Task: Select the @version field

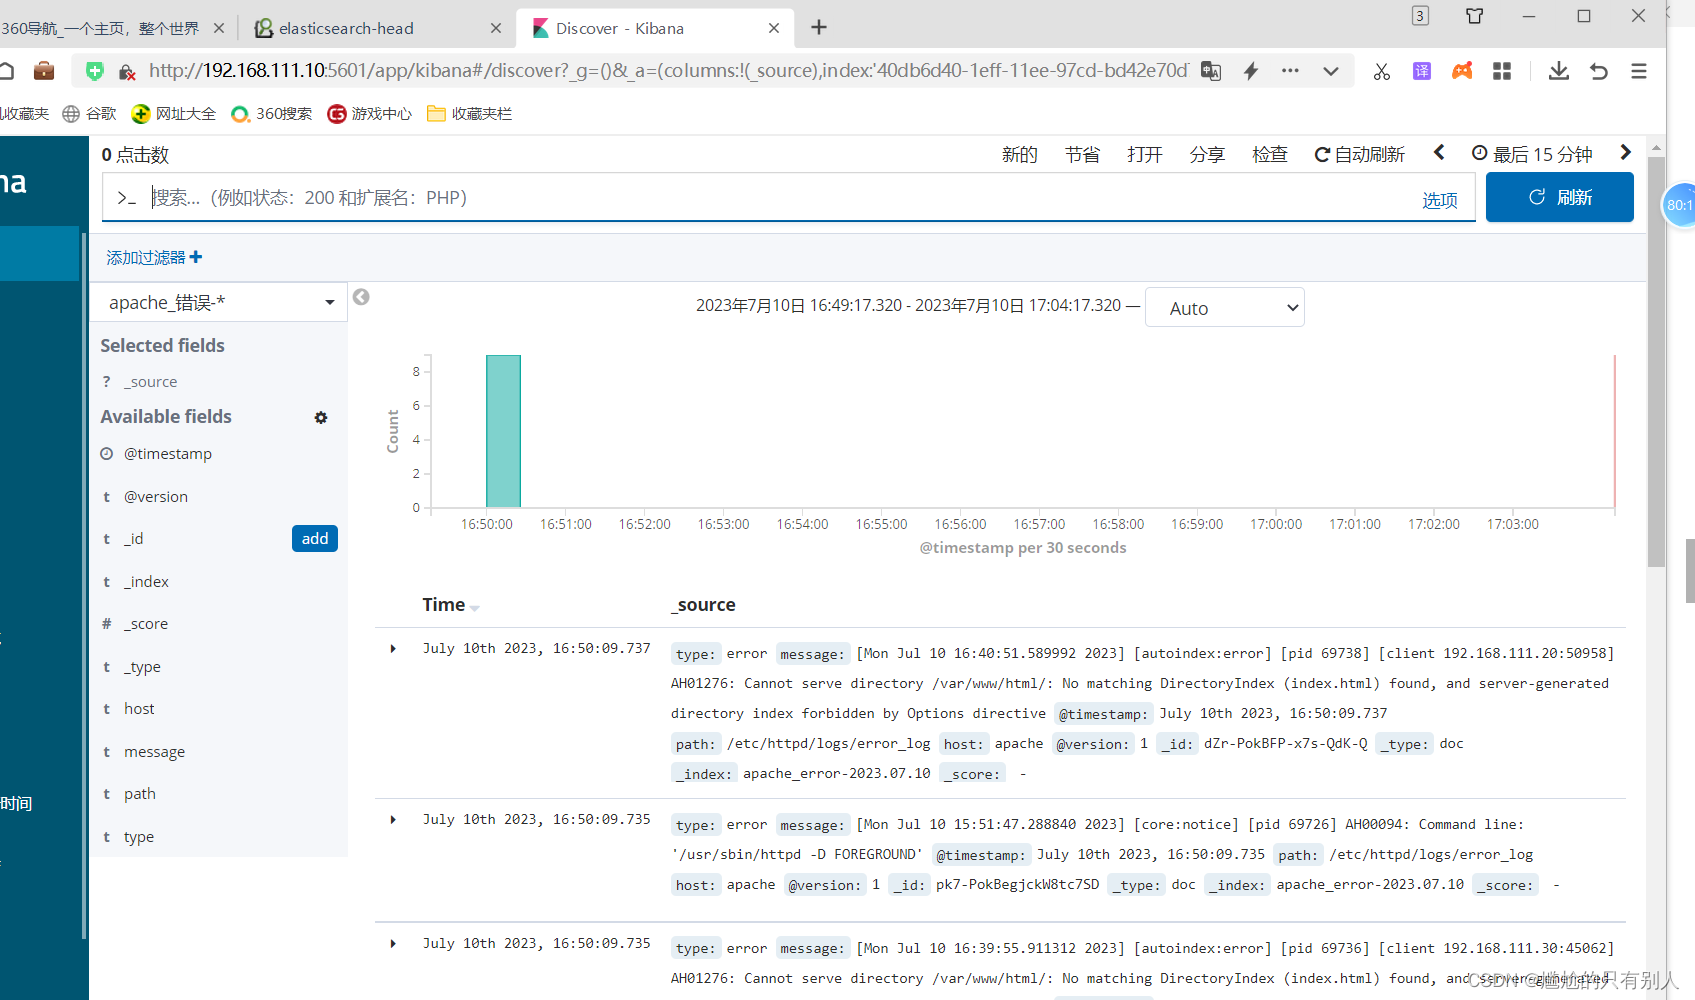Action: 155,497
